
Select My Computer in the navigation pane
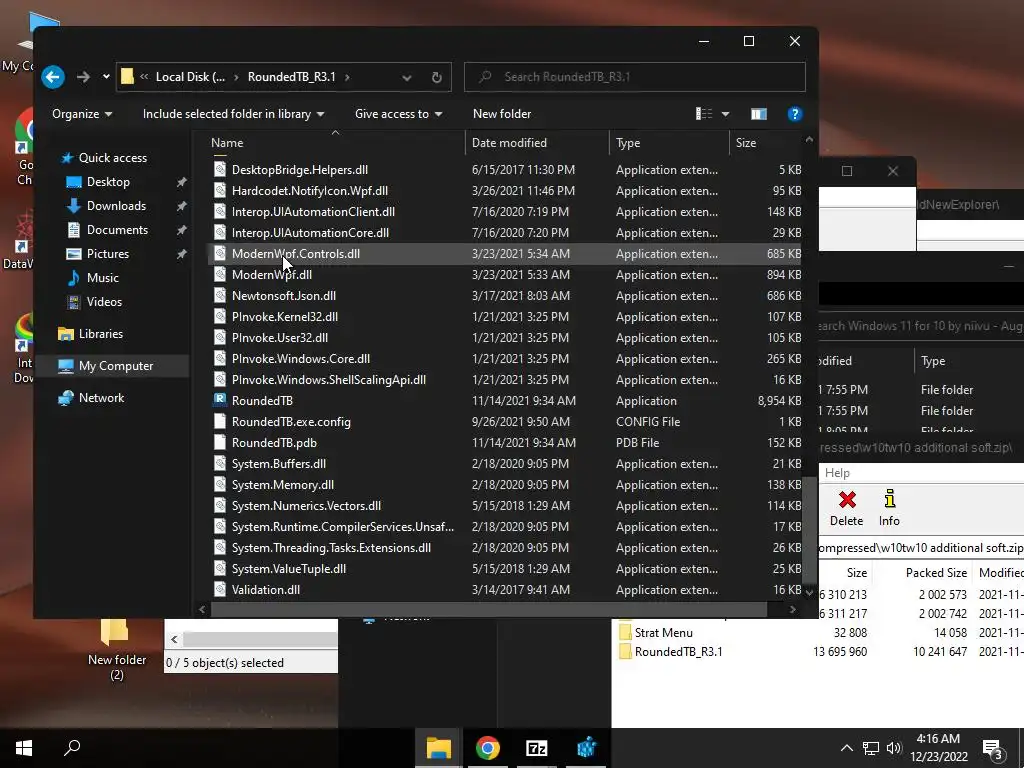(116, 366)
